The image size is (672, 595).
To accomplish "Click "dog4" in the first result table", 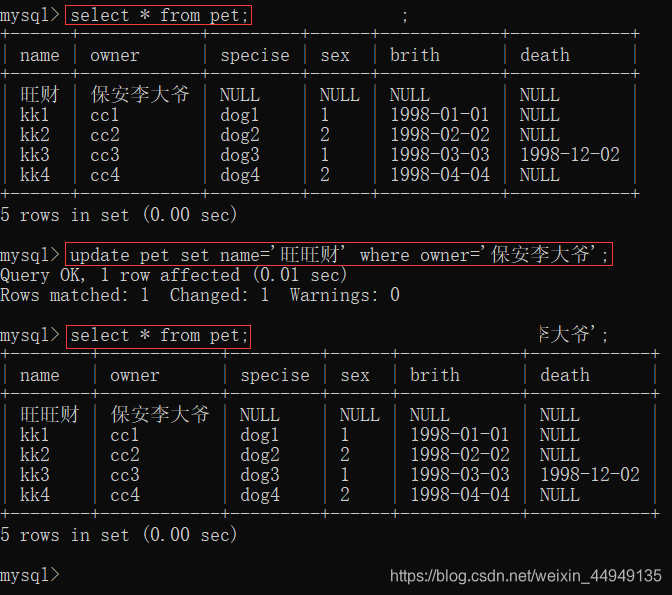I will click(240, 175).
